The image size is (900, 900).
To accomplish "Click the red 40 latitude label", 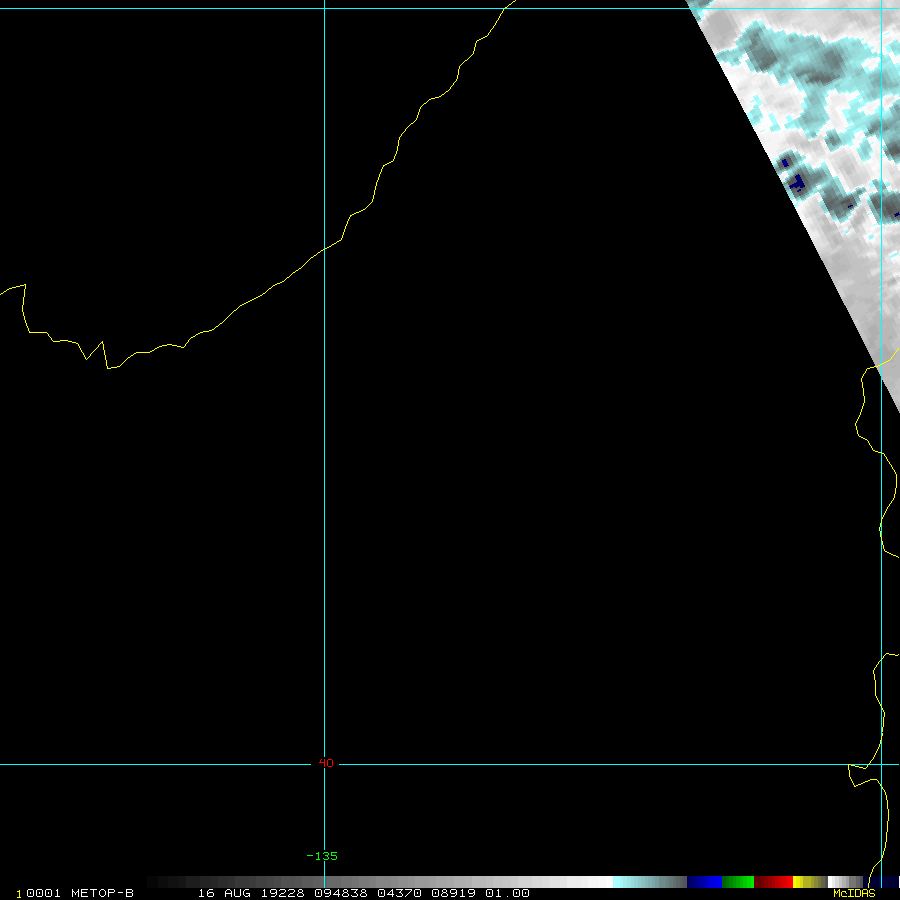I will (326, 763).
